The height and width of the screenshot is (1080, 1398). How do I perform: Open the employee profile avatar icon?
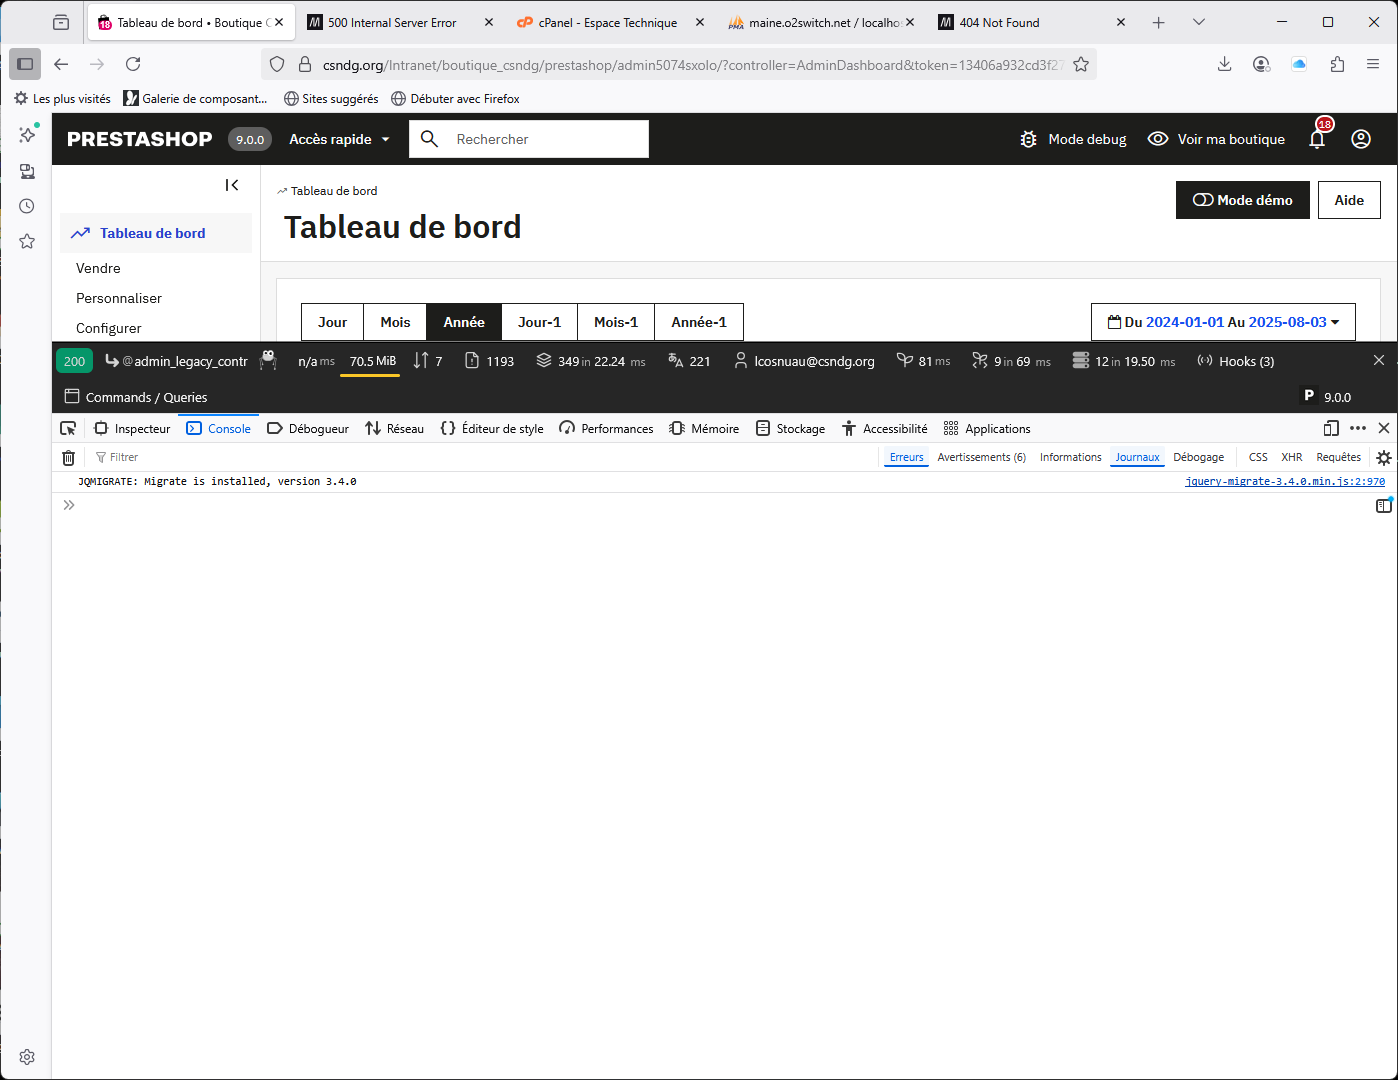1361,139
